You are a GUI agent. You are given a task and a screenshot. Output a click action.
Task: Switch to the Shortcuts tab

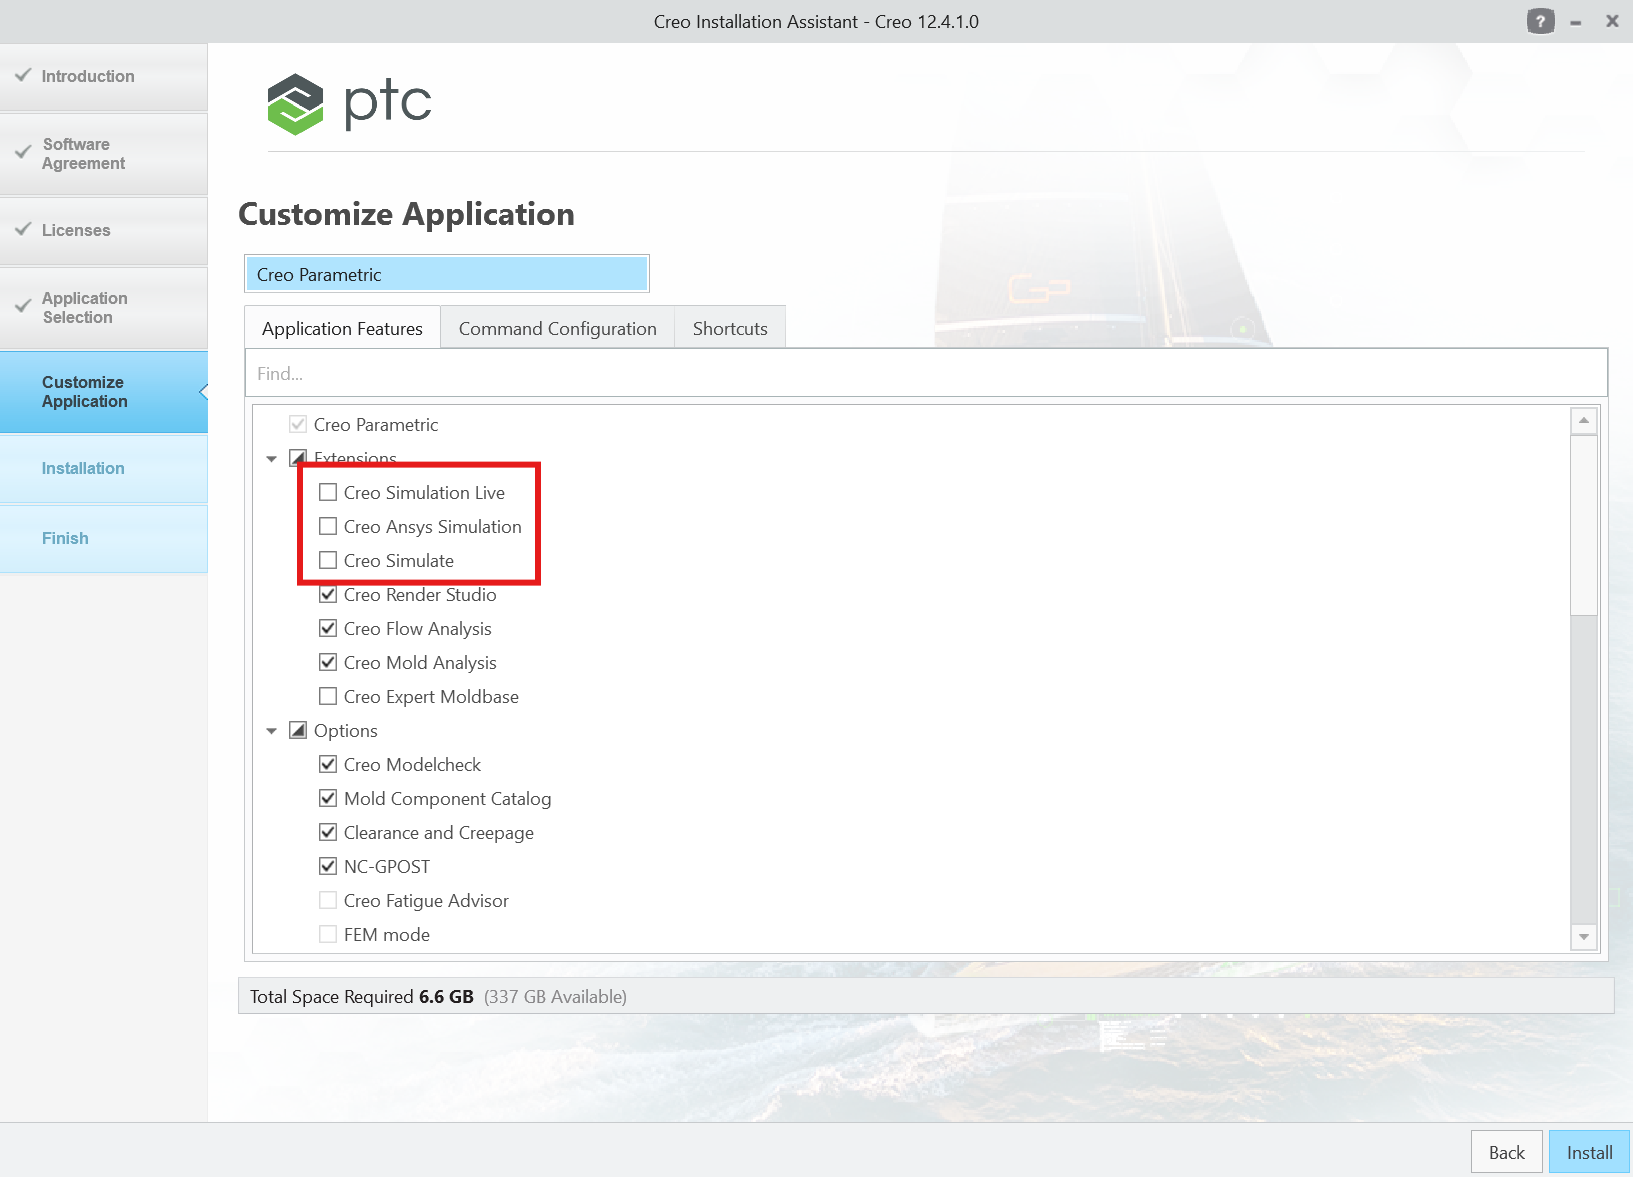tap(730, 328)
